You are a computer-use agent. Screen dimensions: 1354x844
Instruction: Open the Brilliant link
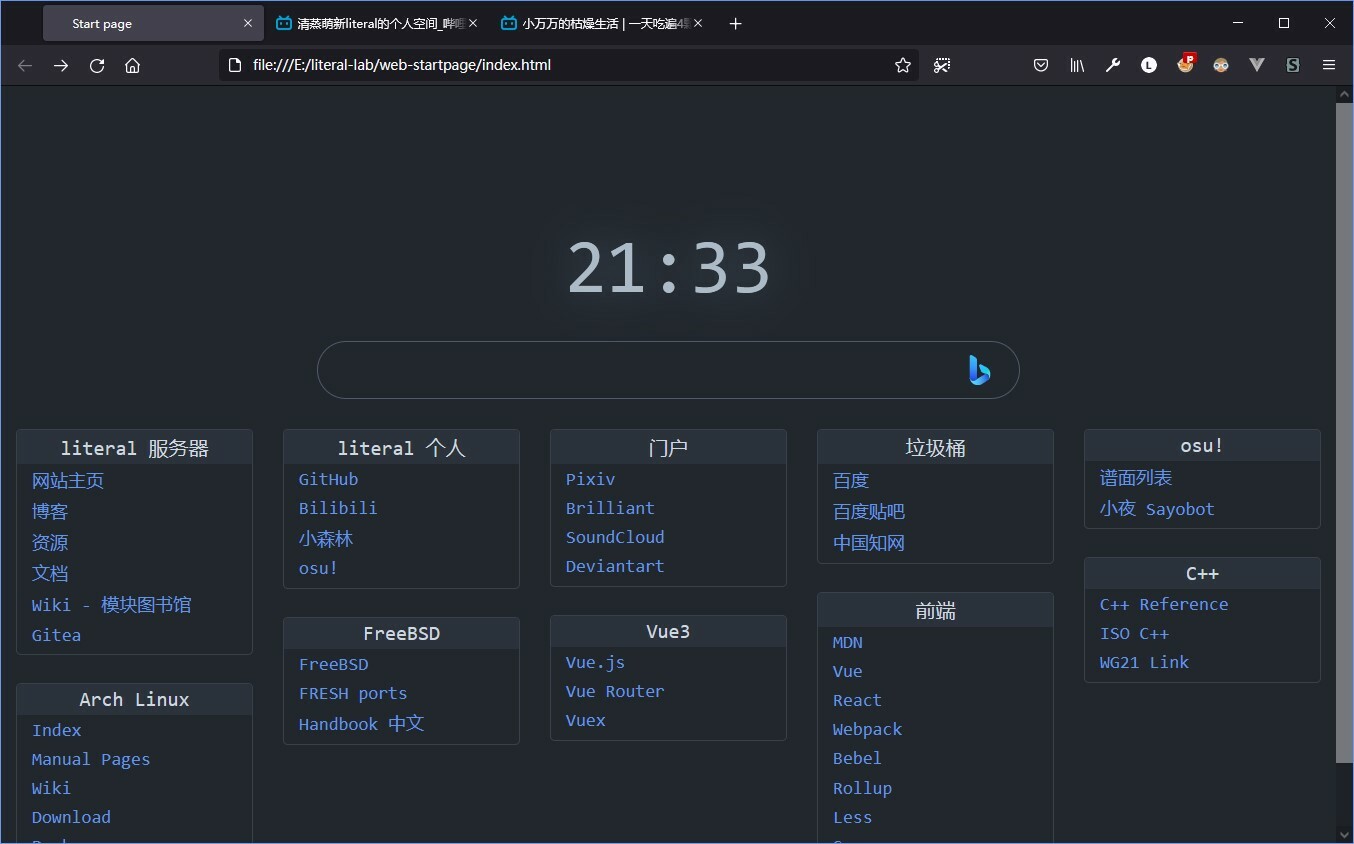pyautogui.click(x=610, y=508)
